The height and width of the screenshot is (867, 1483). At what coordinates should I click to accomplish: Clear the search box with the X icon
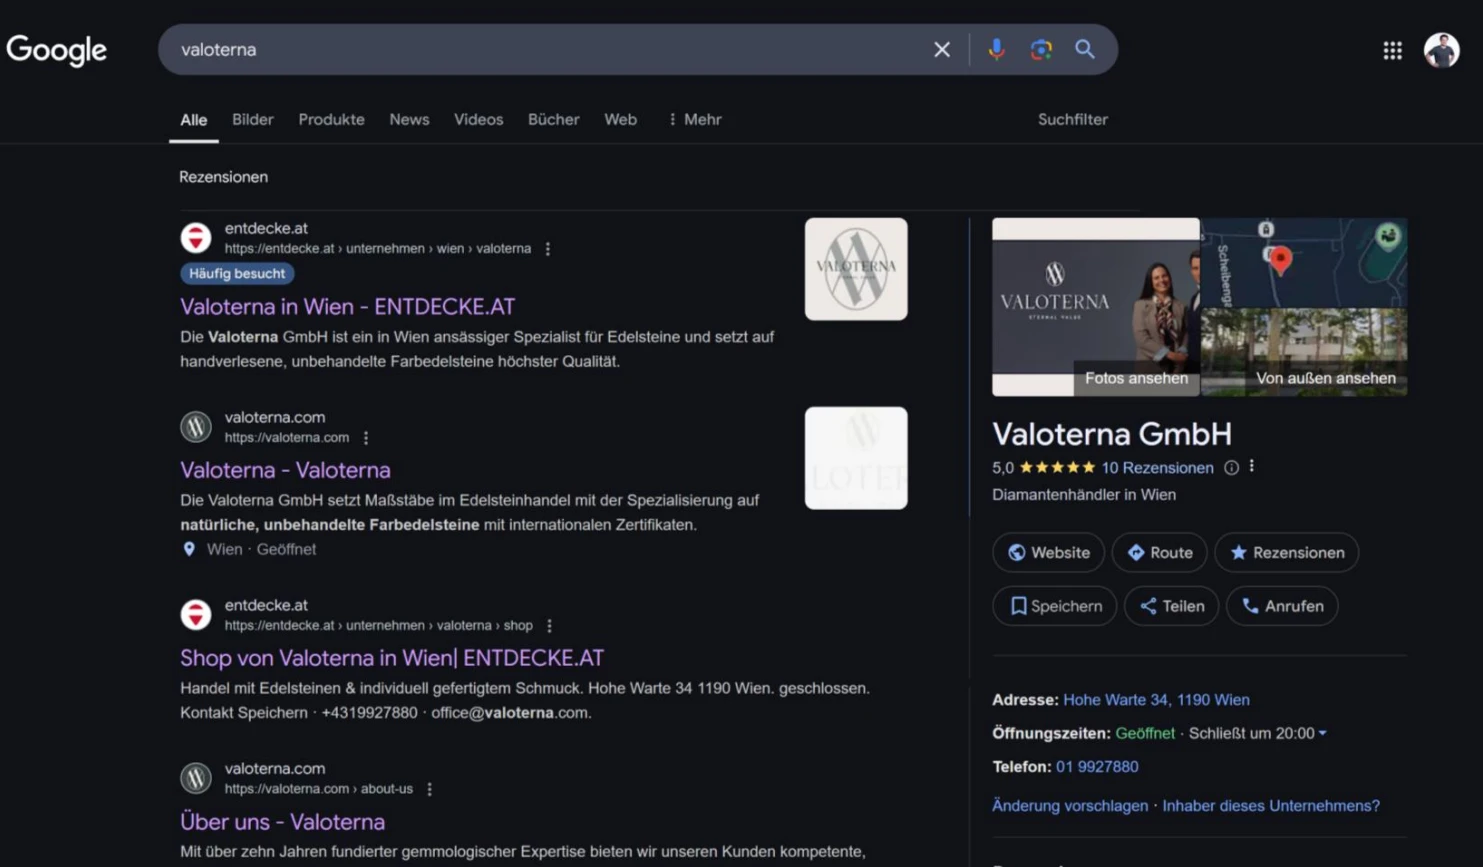tap(941, 49)
